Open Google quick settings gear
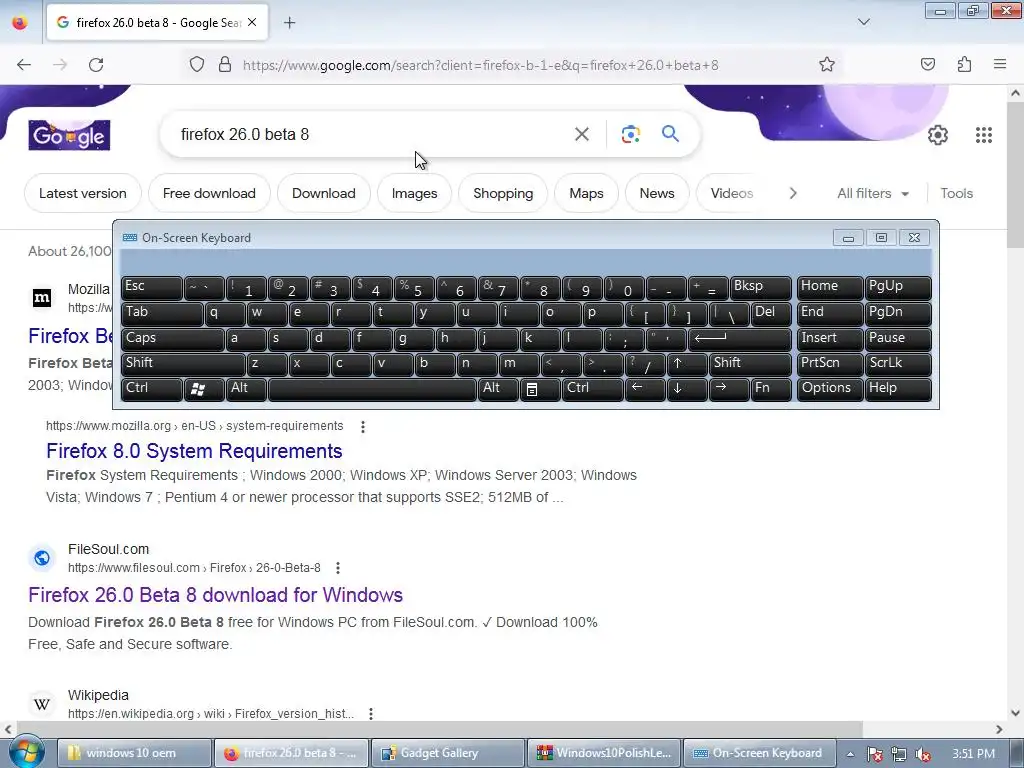Viewport: 1024px width, 768px height. tap(937, 135)
